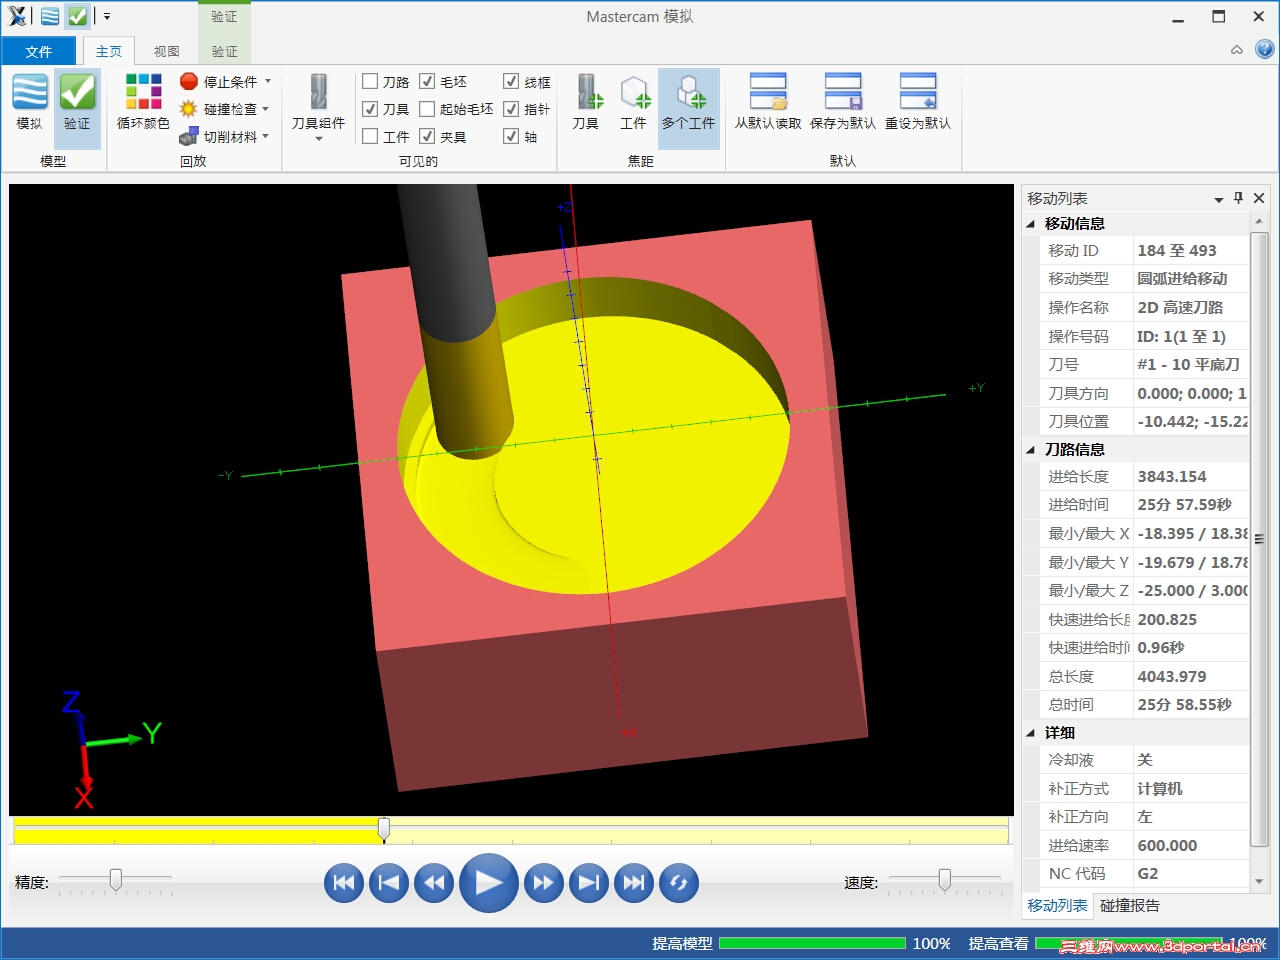Open the quick access toolbar customize arrow
1280x960 pixels.
point(107,17)
